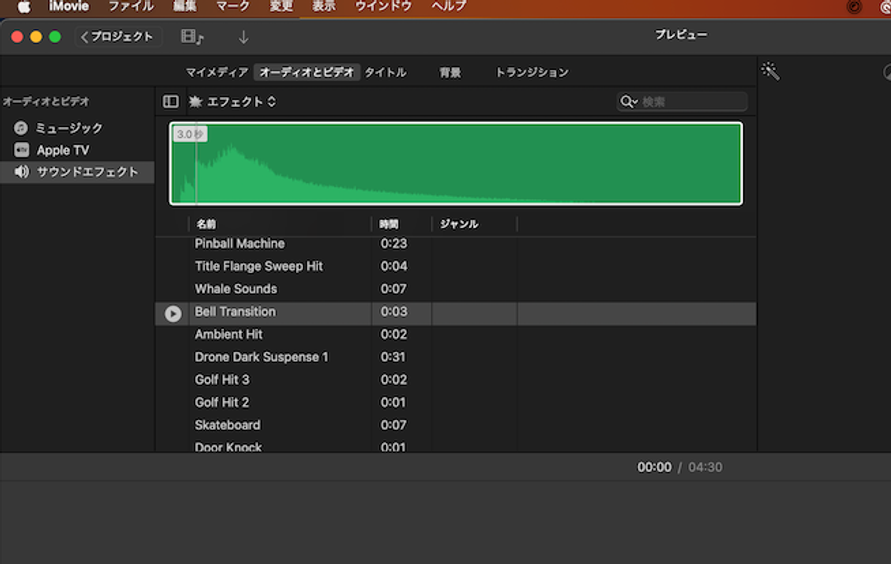Image resolution: width=891 pixels, height=564 pixels.
Task: Toggle the sidebar visibility icon
Action: click(171, 102)
